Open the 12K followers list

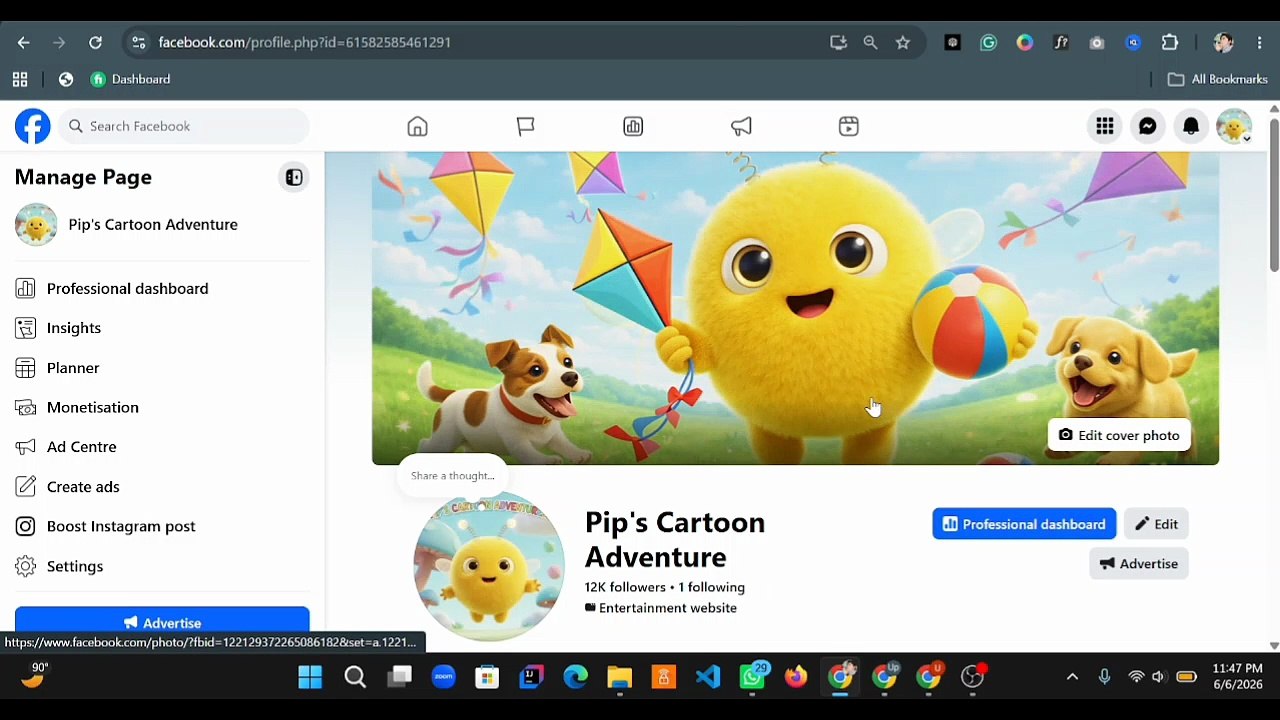point(625,587)
